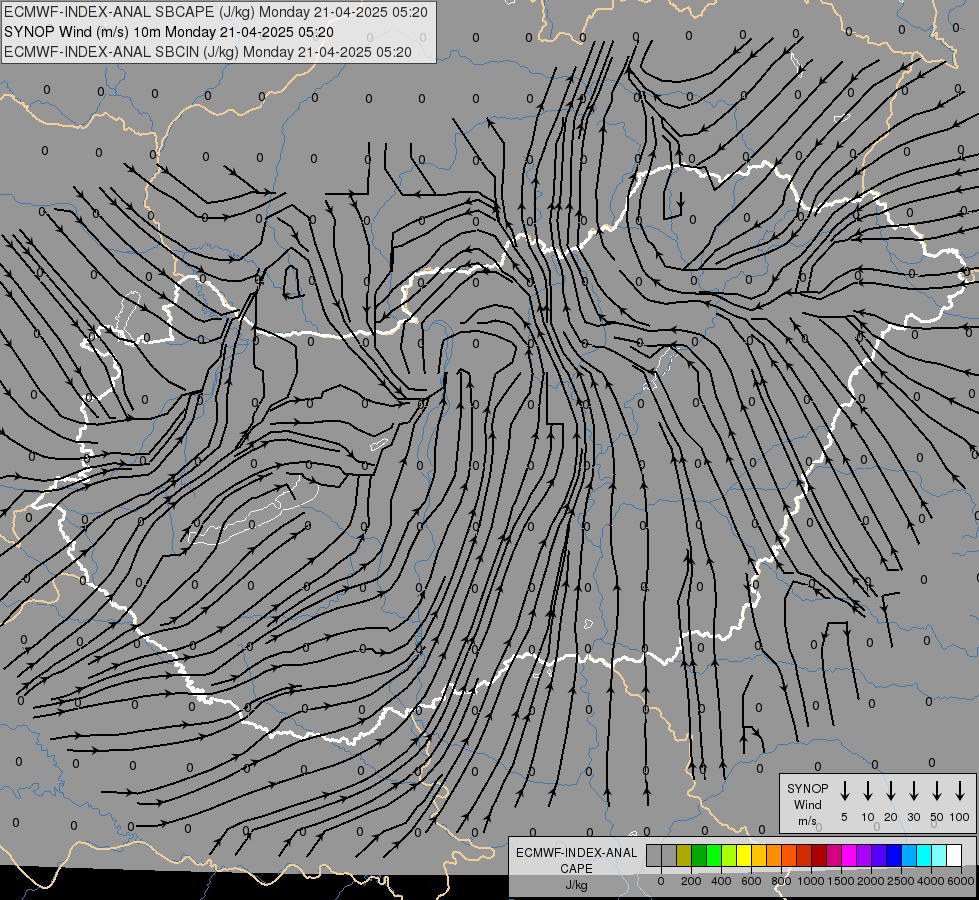Click the bright magenta swatch at CAPE 1500

(x=849, y=855)
